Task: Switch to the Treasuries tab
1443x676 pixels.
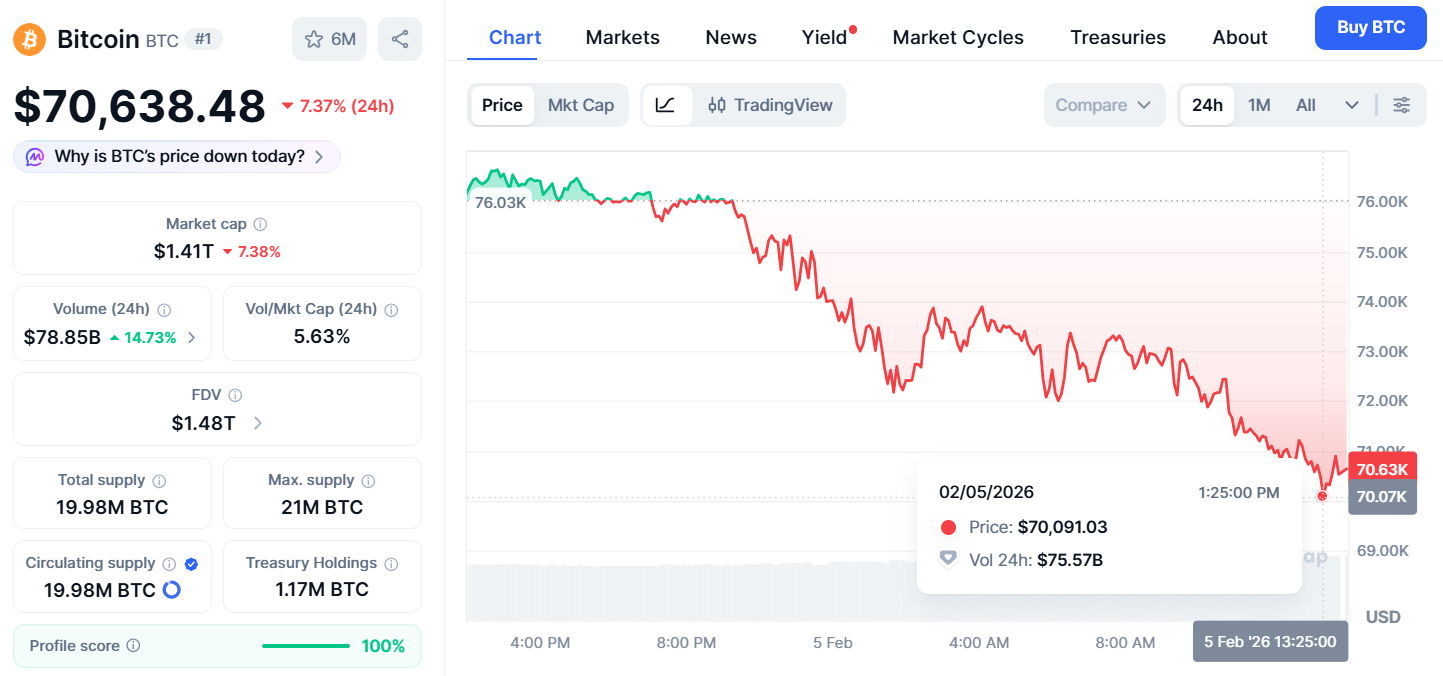Action: pos(1117,37)
